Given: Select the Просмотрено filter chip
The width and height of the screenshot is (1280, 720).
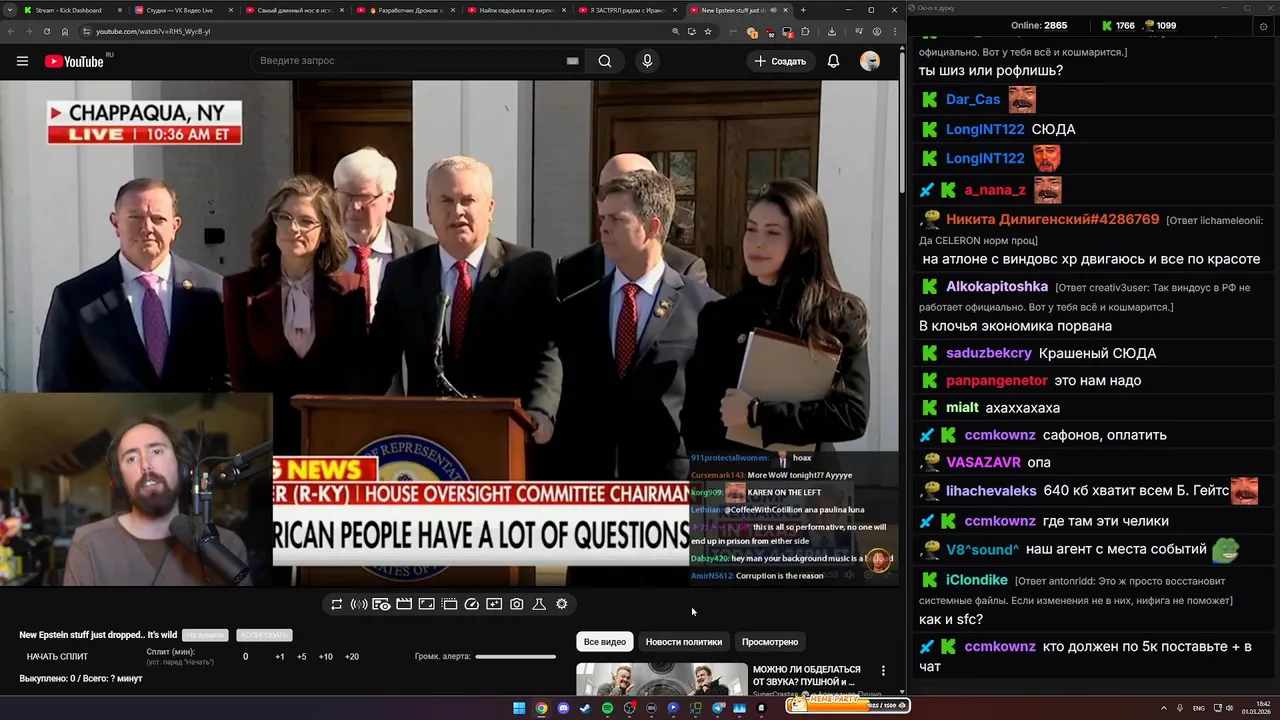Looking at the screenshot, I should (x=770, y=642).
